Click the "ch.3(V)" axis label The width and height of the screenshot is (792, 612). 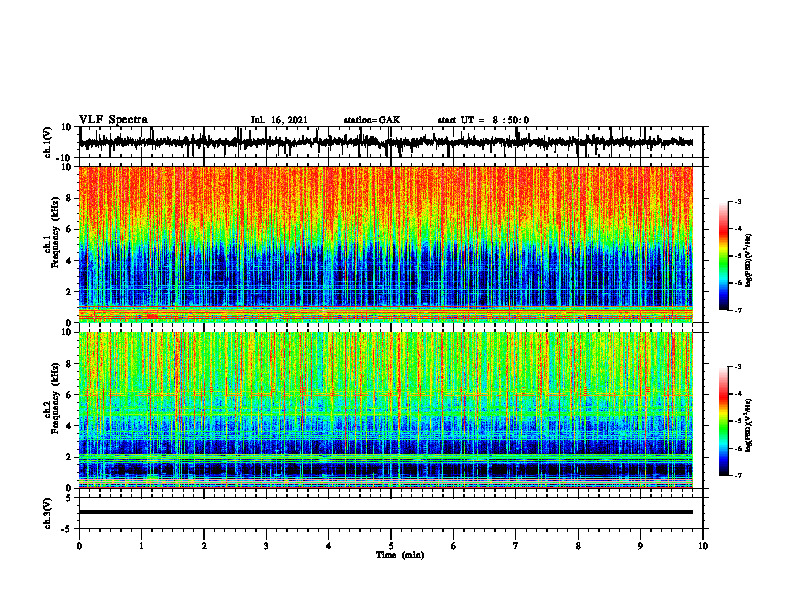(47, 513)
